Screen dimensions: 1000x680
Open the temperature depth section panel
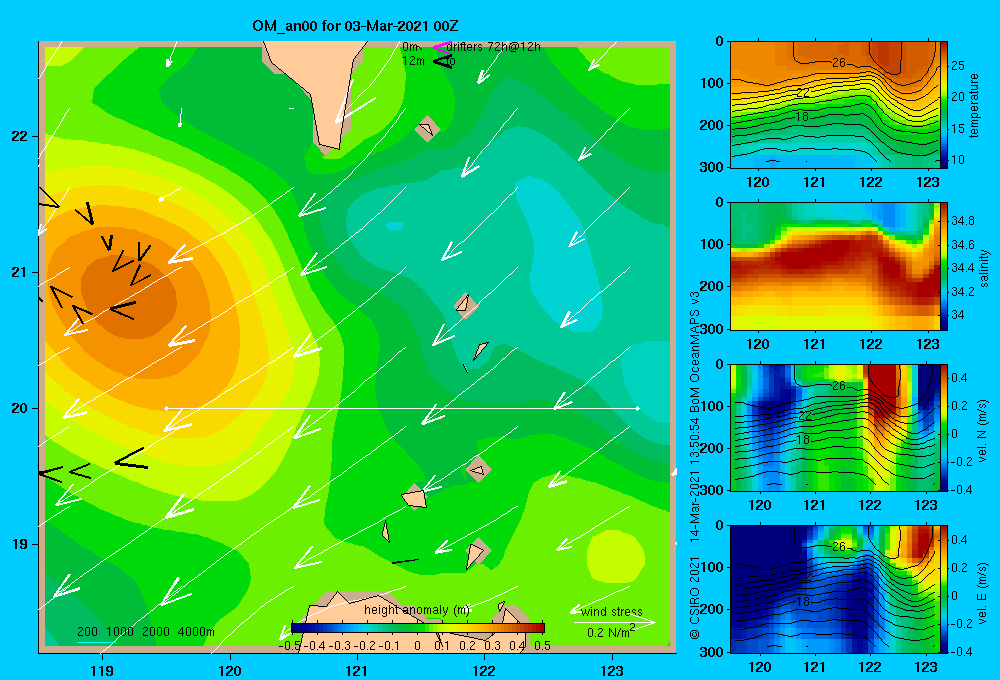point(834,105)
